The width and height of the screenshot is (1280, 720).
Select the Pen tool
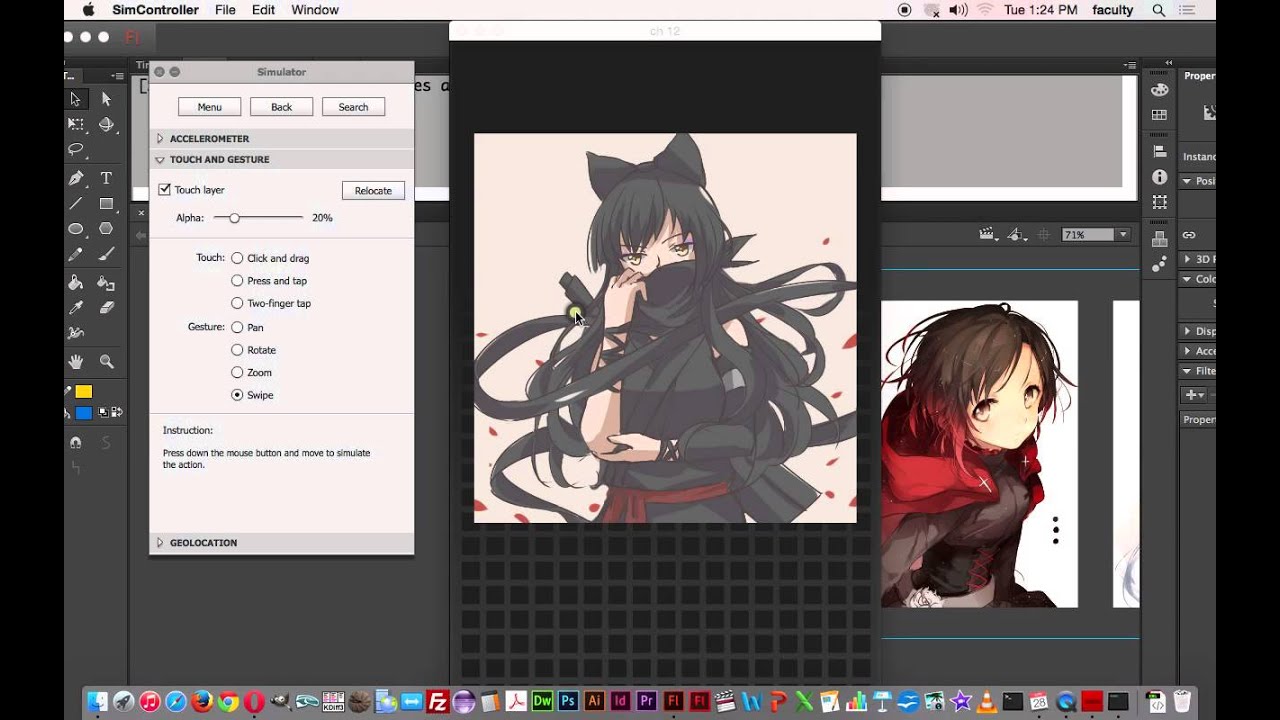click(x=75, y=178)
